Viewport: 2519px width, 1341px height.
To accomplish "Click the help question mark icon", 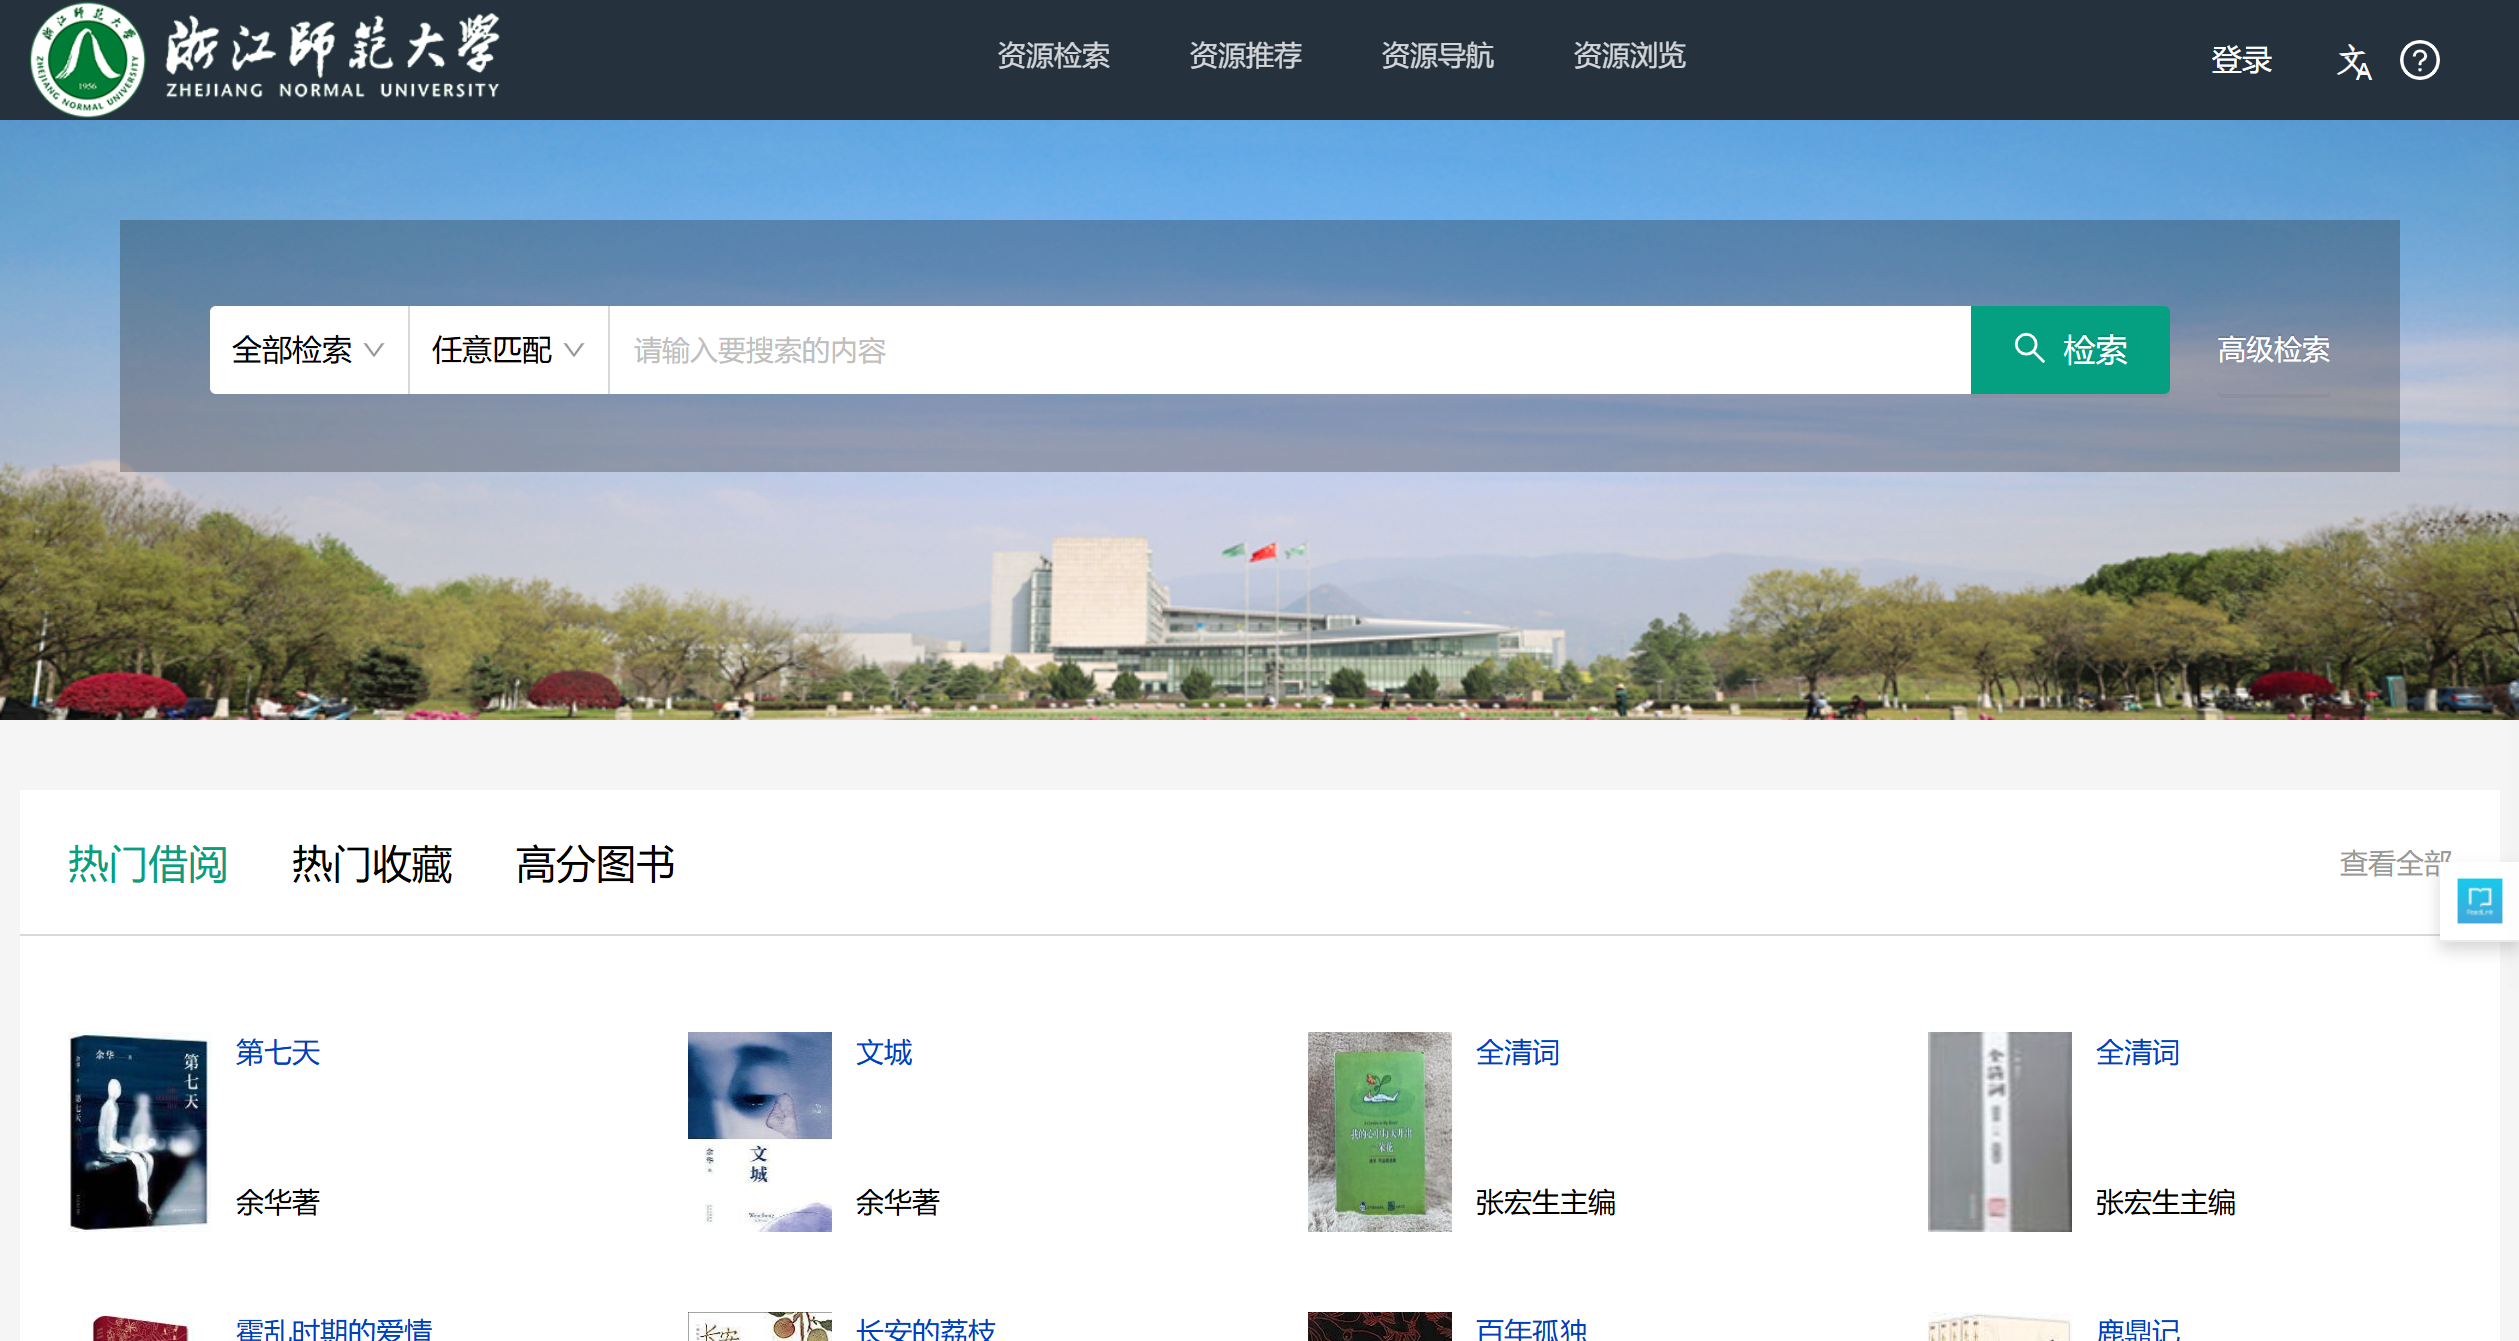I will point(2419,61).
